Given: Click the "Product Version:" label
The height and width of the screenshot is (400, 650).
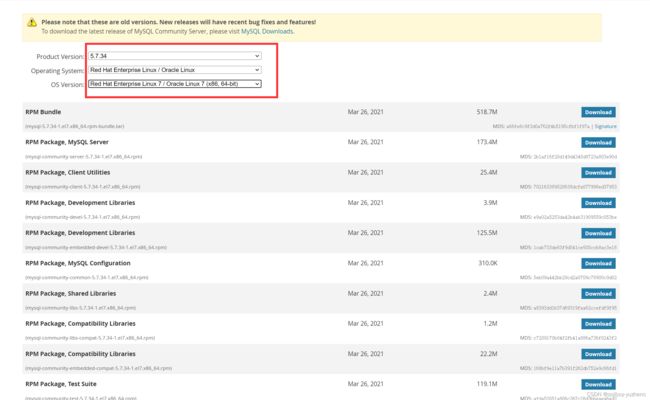Looking at the screenshot, I should 61,57.
